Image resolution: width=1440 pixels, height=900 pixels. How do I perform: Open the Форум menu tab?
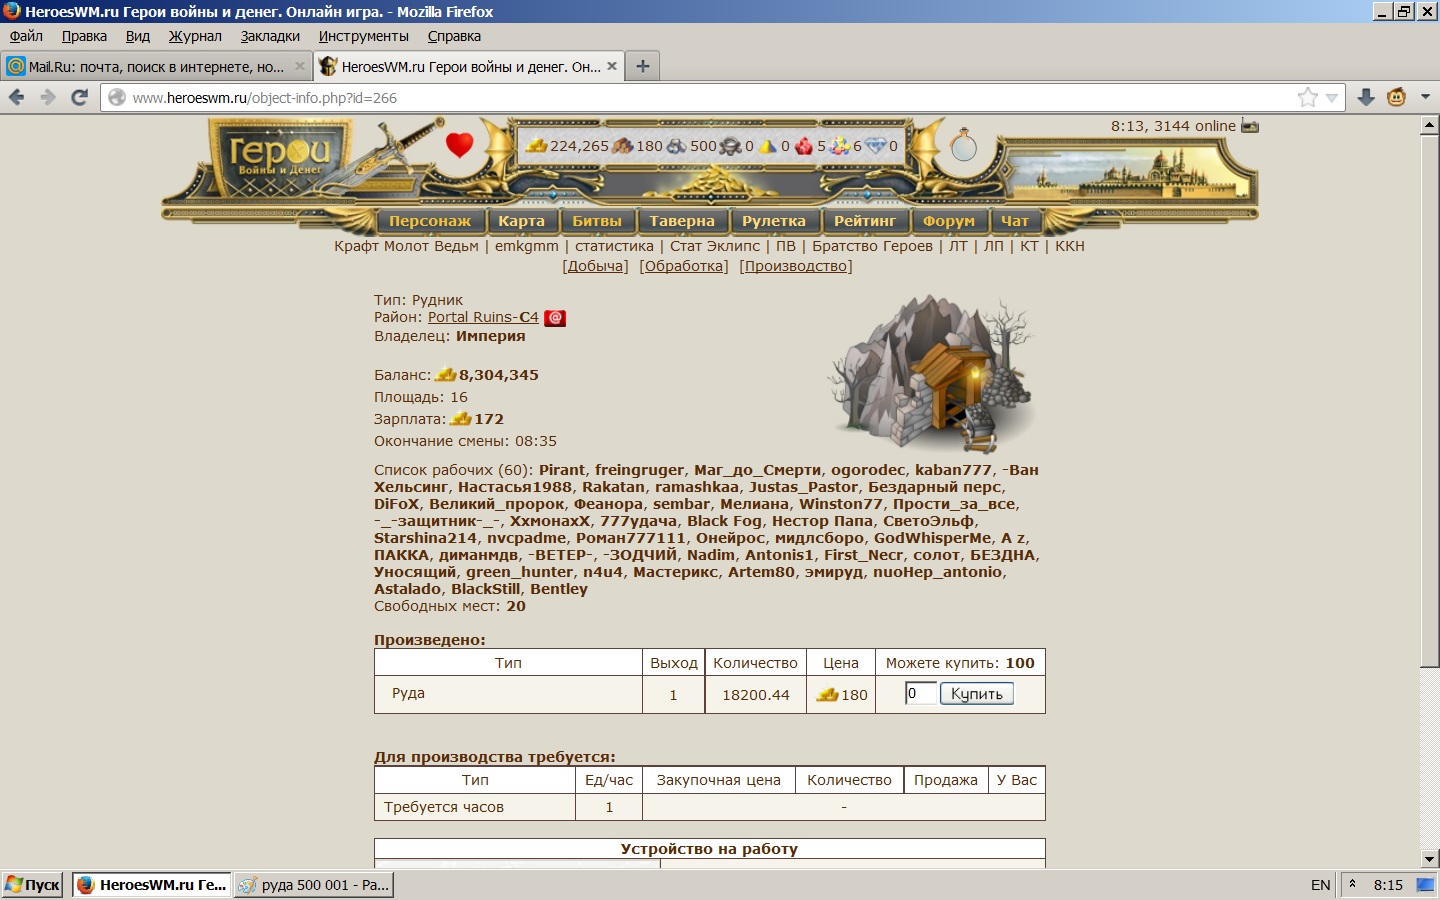pyautogui.click(x=949, y=221)
